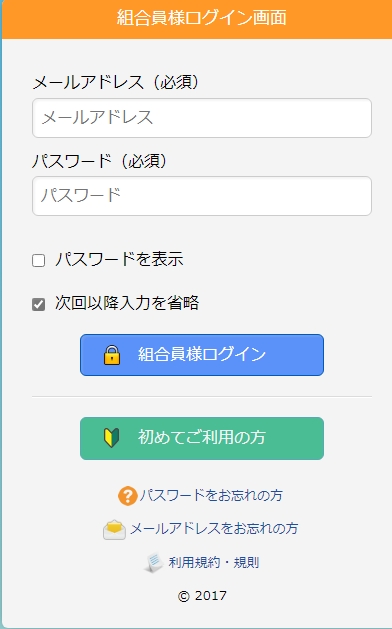Click the yellow padlock icon on login button
392x629 pixels.
[x=112, y=355]
